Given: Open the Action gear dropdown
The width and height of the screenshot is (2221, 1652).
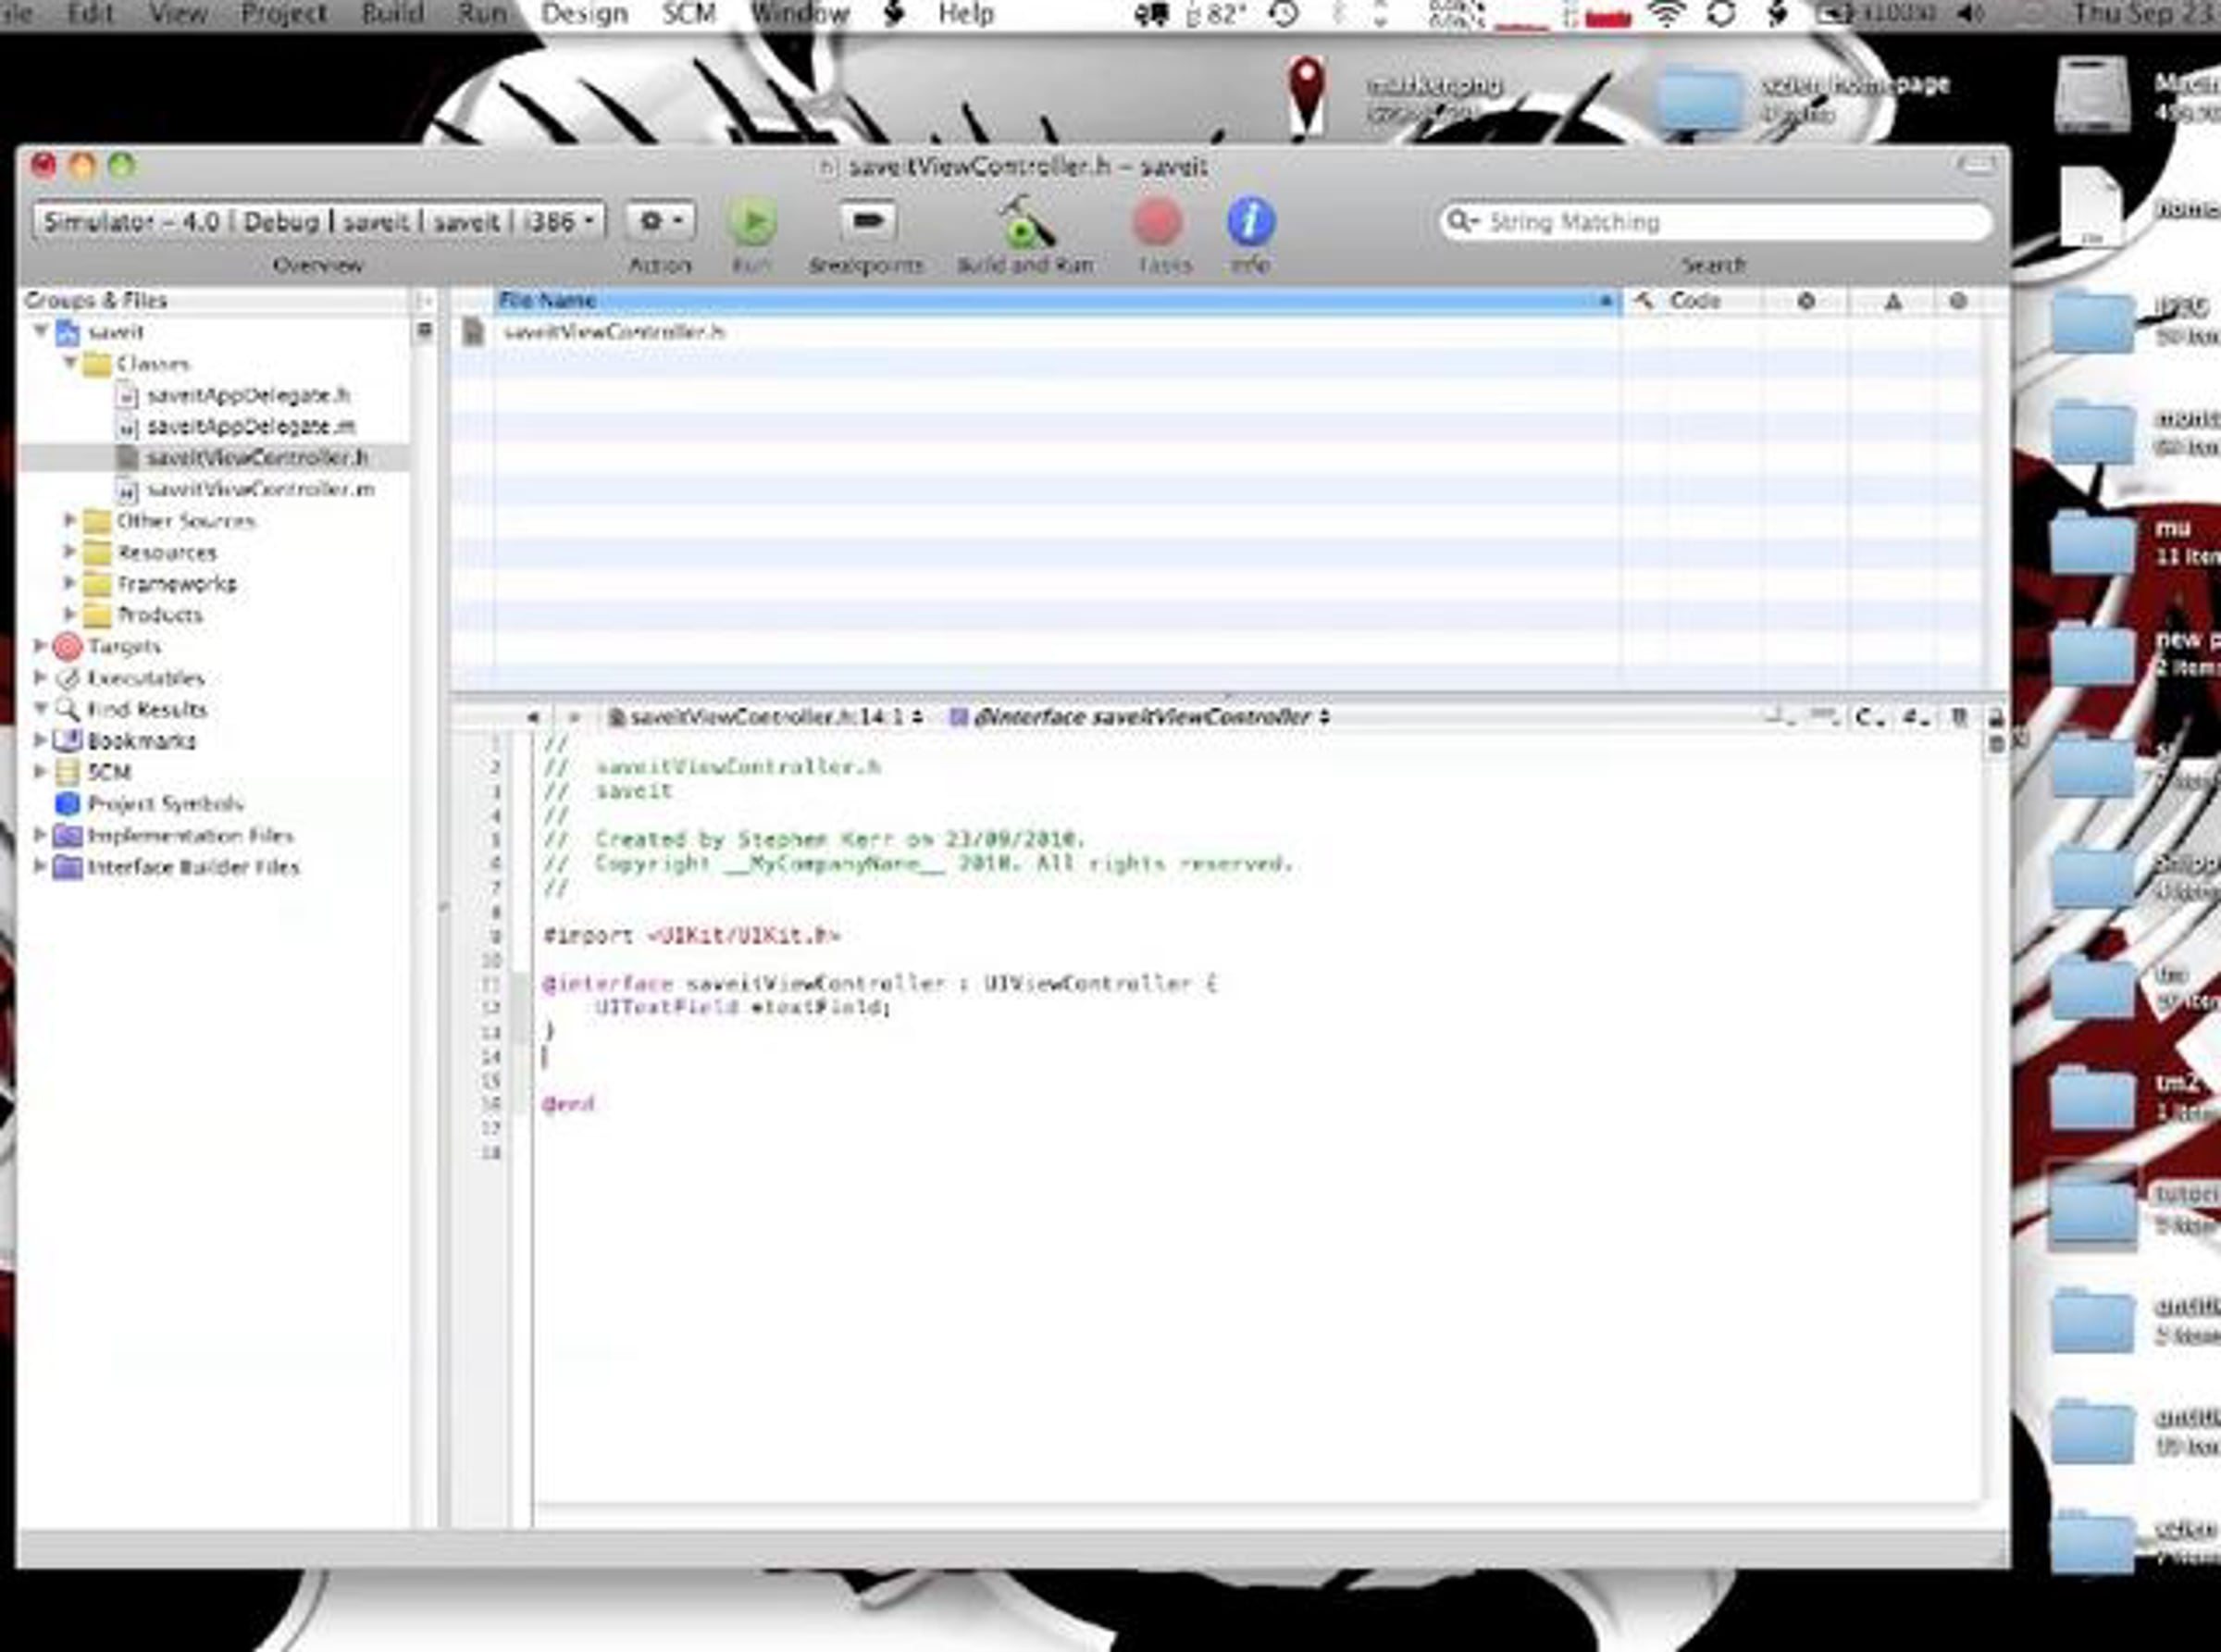Looking at the screenshot, I should 660,221.
